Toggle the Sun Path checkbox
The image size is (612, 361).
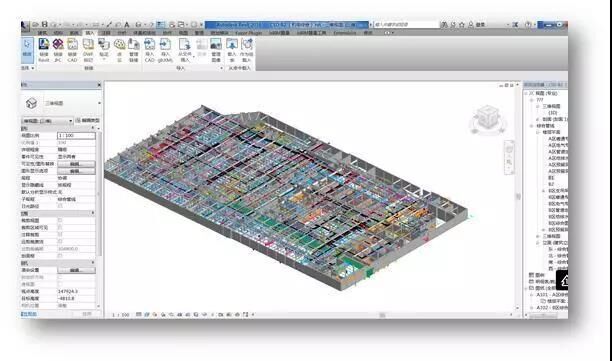point(60,206)
